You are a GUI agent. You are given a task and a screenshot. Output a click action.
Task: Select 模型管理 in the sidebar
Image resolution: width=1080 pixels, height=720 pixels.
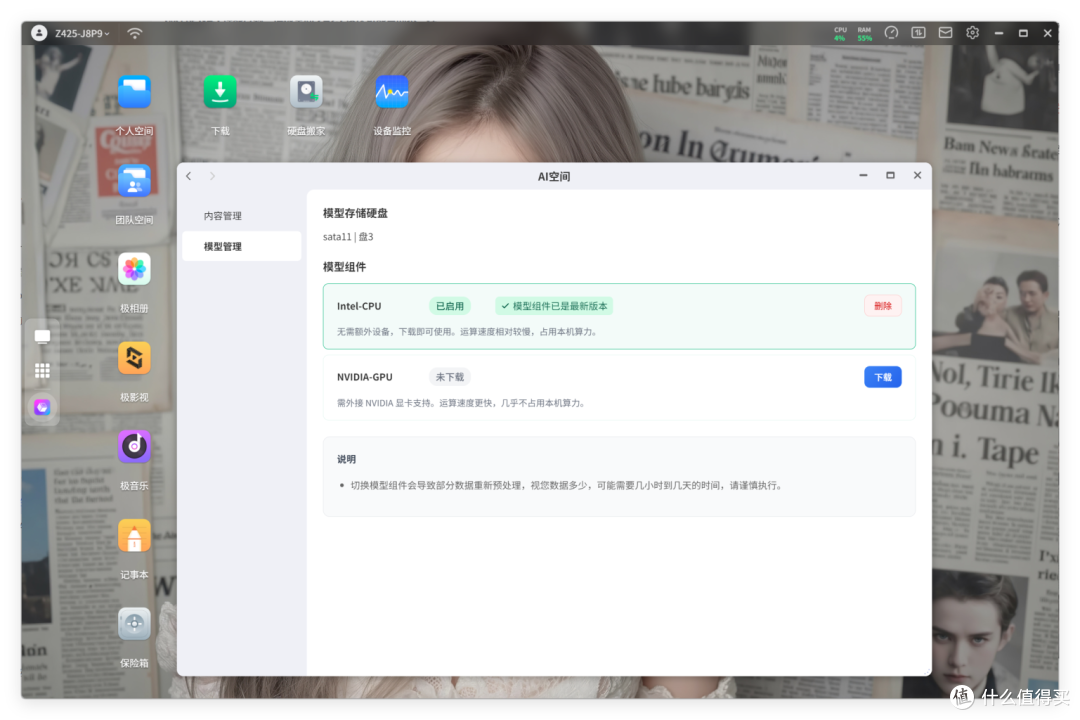[242, 246]
